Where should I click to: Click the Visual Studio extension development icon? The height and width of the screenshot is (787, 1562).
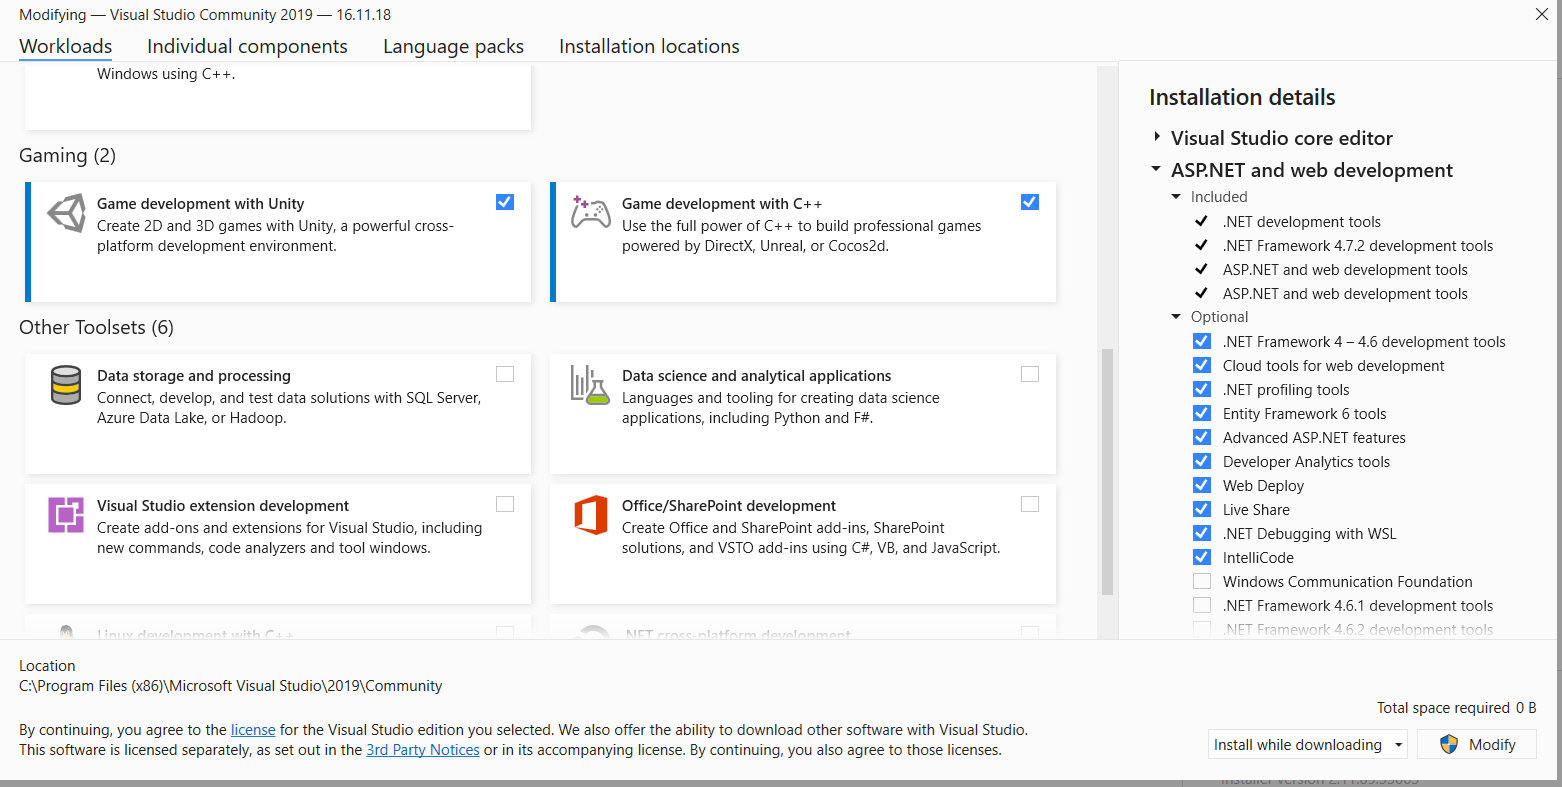click(66, 515)
